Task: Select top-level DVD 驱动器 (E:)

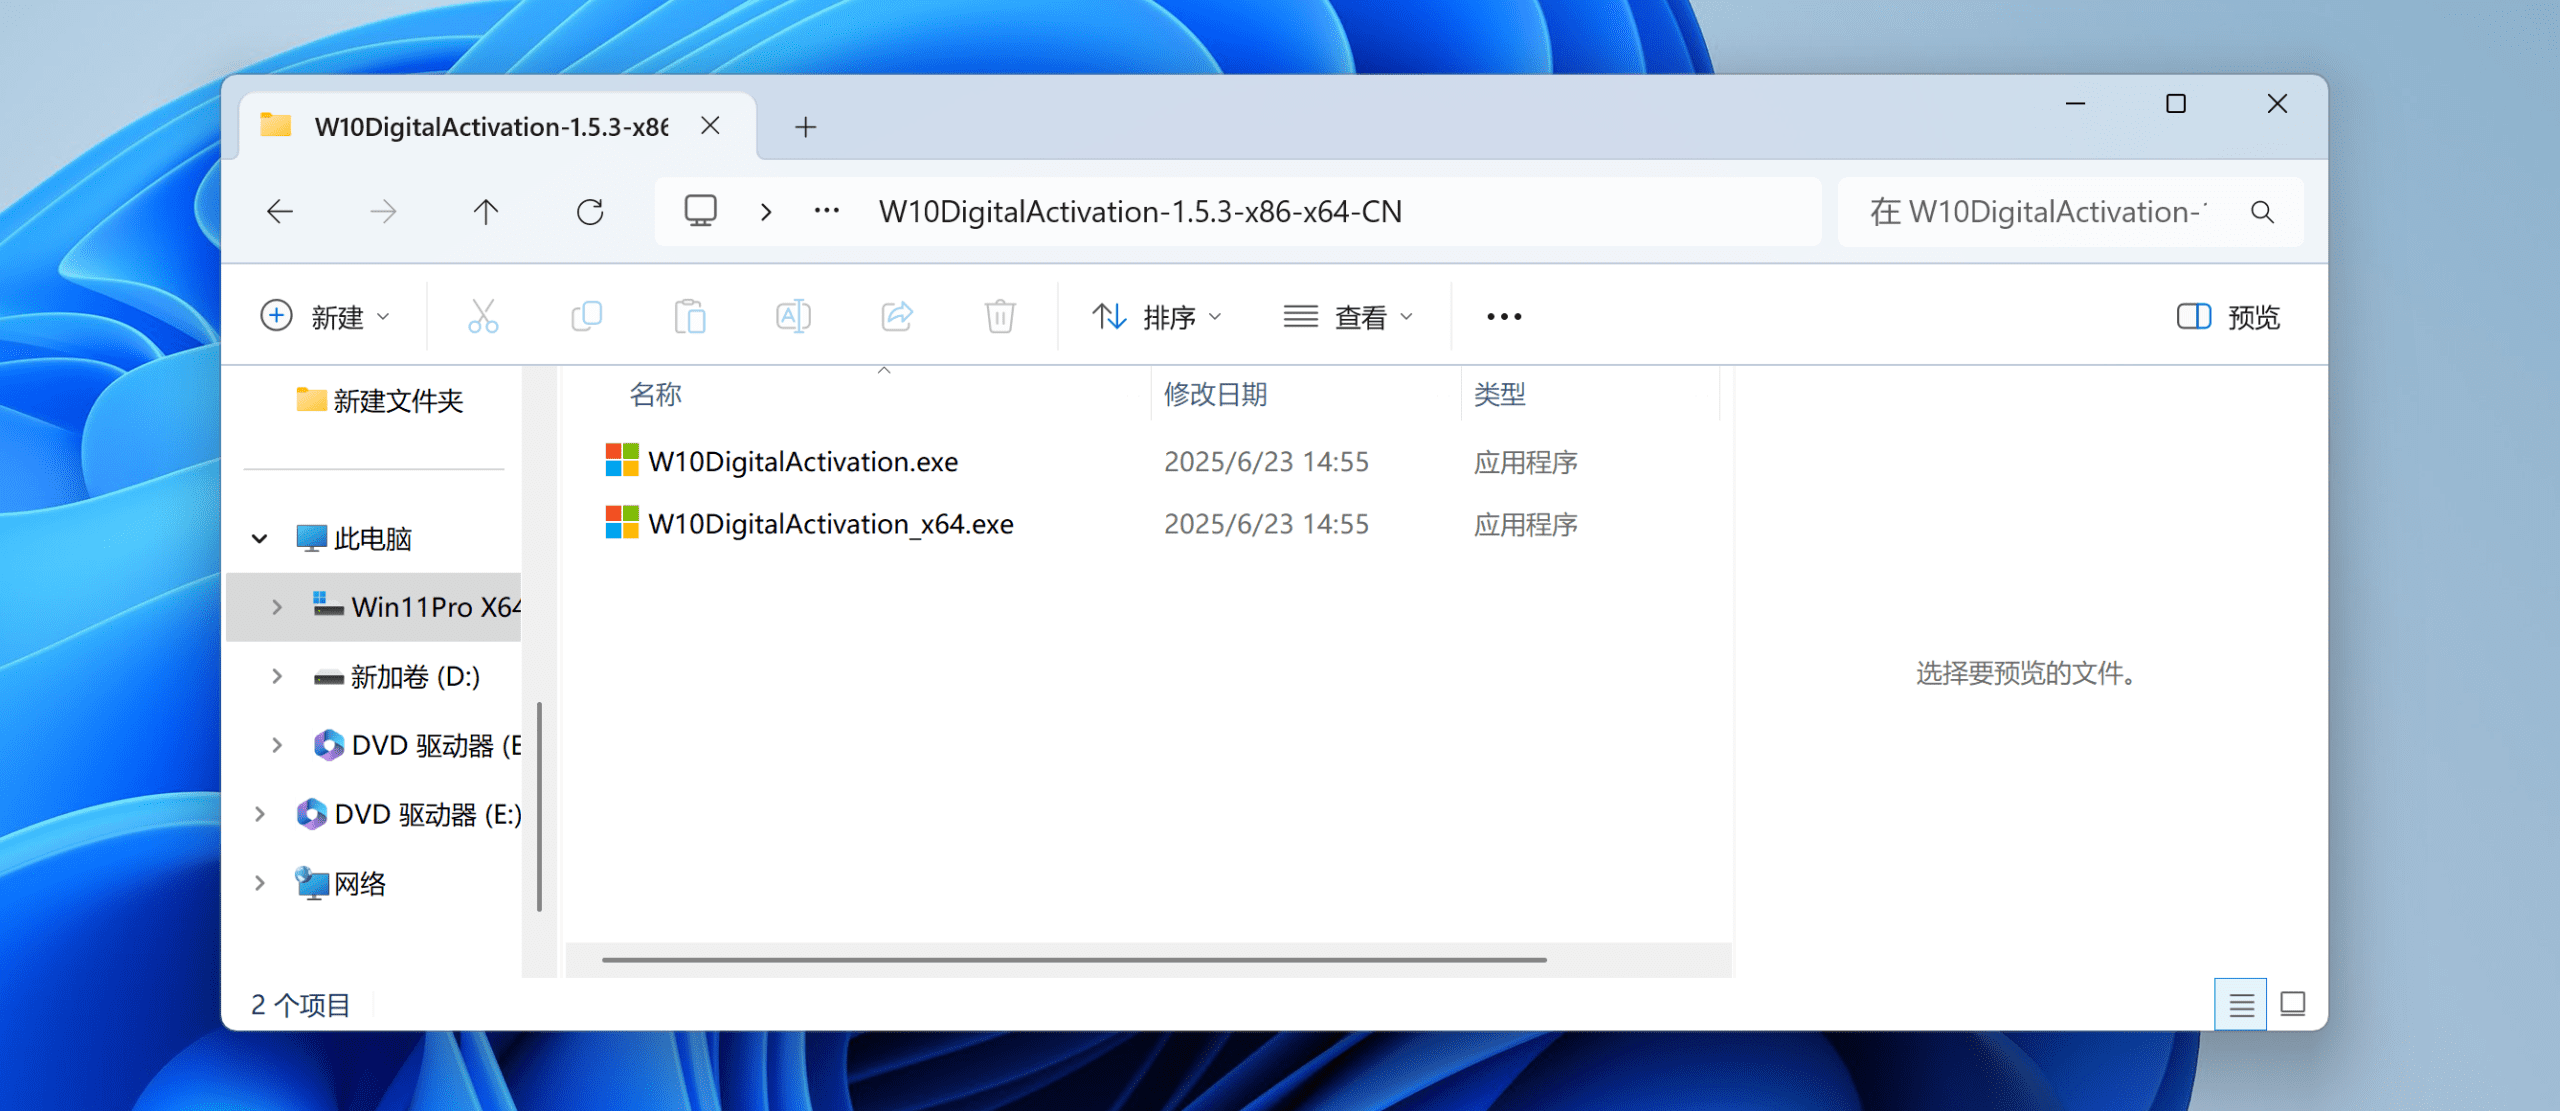Action: (x=409, y=814)
